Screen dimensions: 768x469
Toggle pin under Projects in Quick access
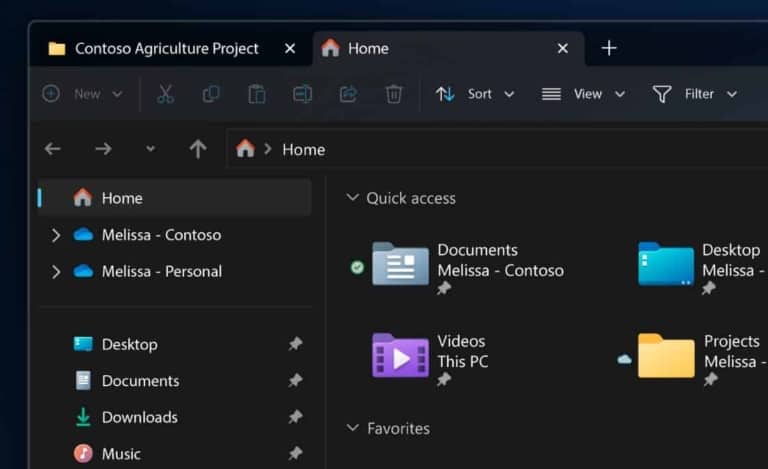(x=710, y=379)
